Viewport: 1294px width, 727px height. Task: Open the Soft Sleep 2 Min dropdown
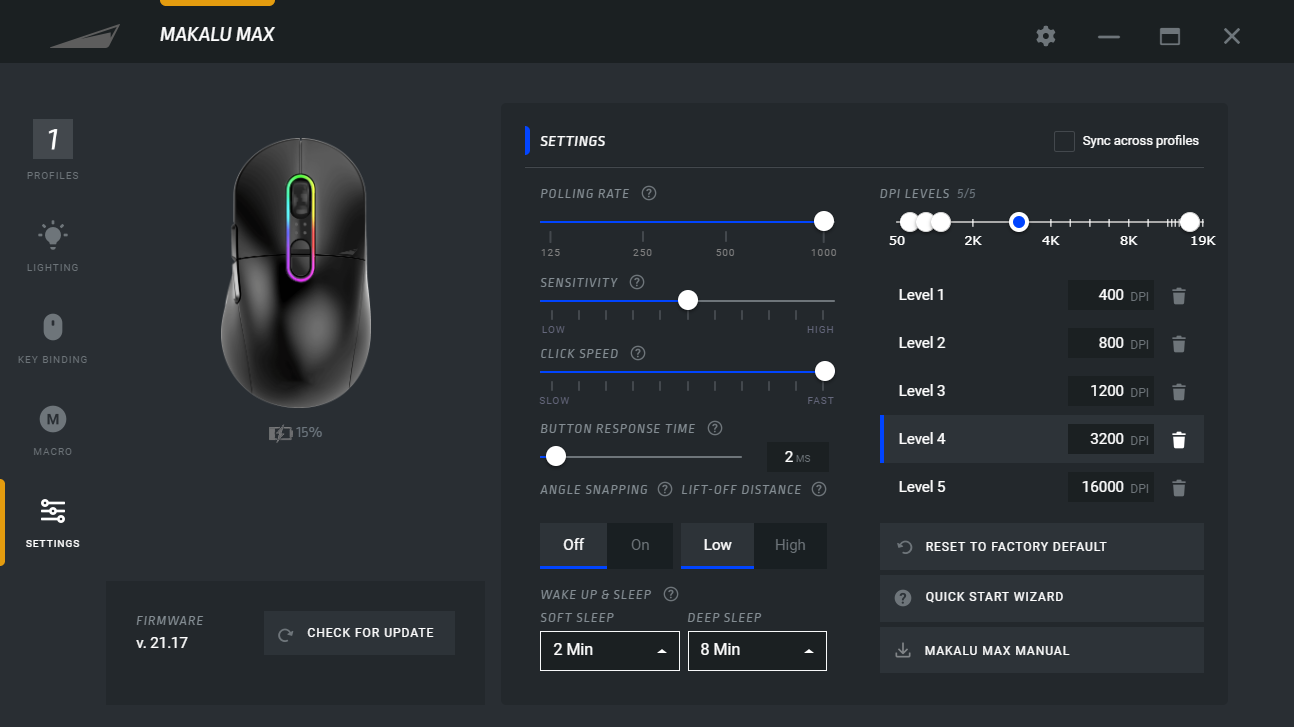(610, 650)
